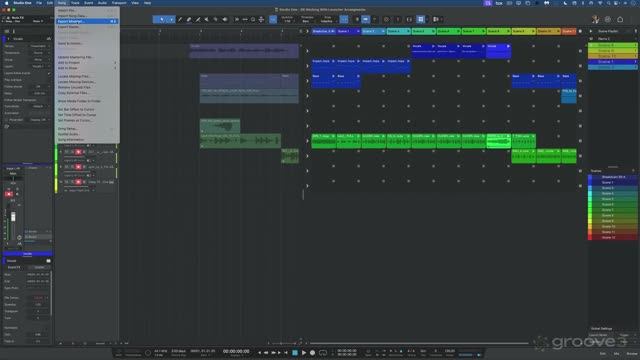Screen dimensions: 640x360
Task: Toggle record arm on the bottom track row
Action: point(78,182)
